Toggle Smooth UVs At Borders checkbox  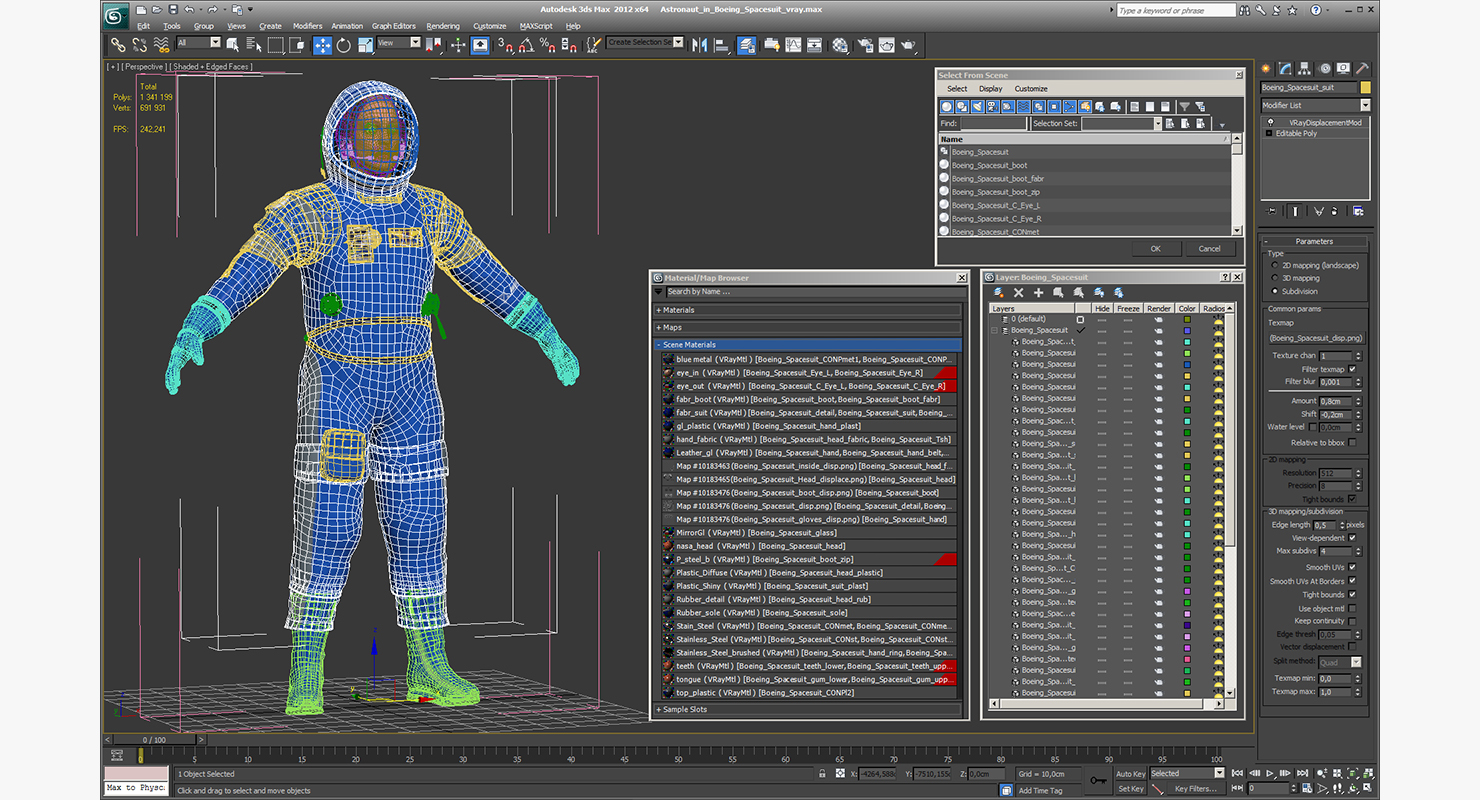pos(1352,581)
